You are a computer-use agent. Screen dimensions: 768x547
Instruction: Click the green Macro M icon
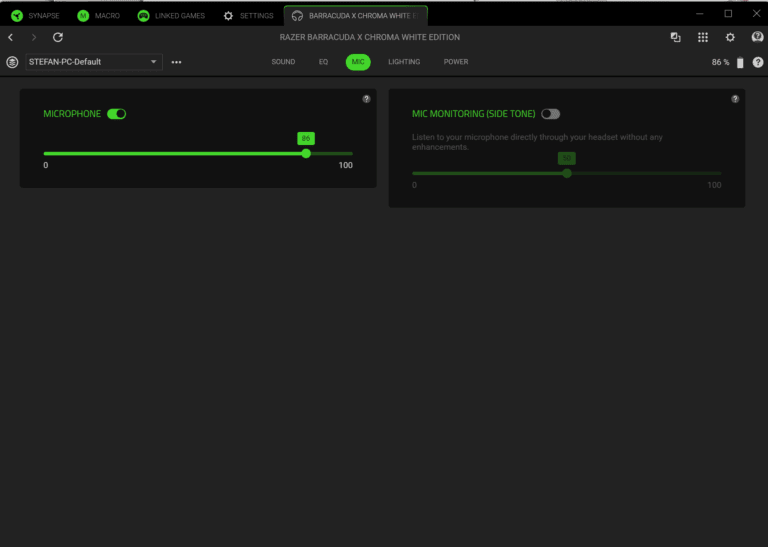[x=83, y=16]
